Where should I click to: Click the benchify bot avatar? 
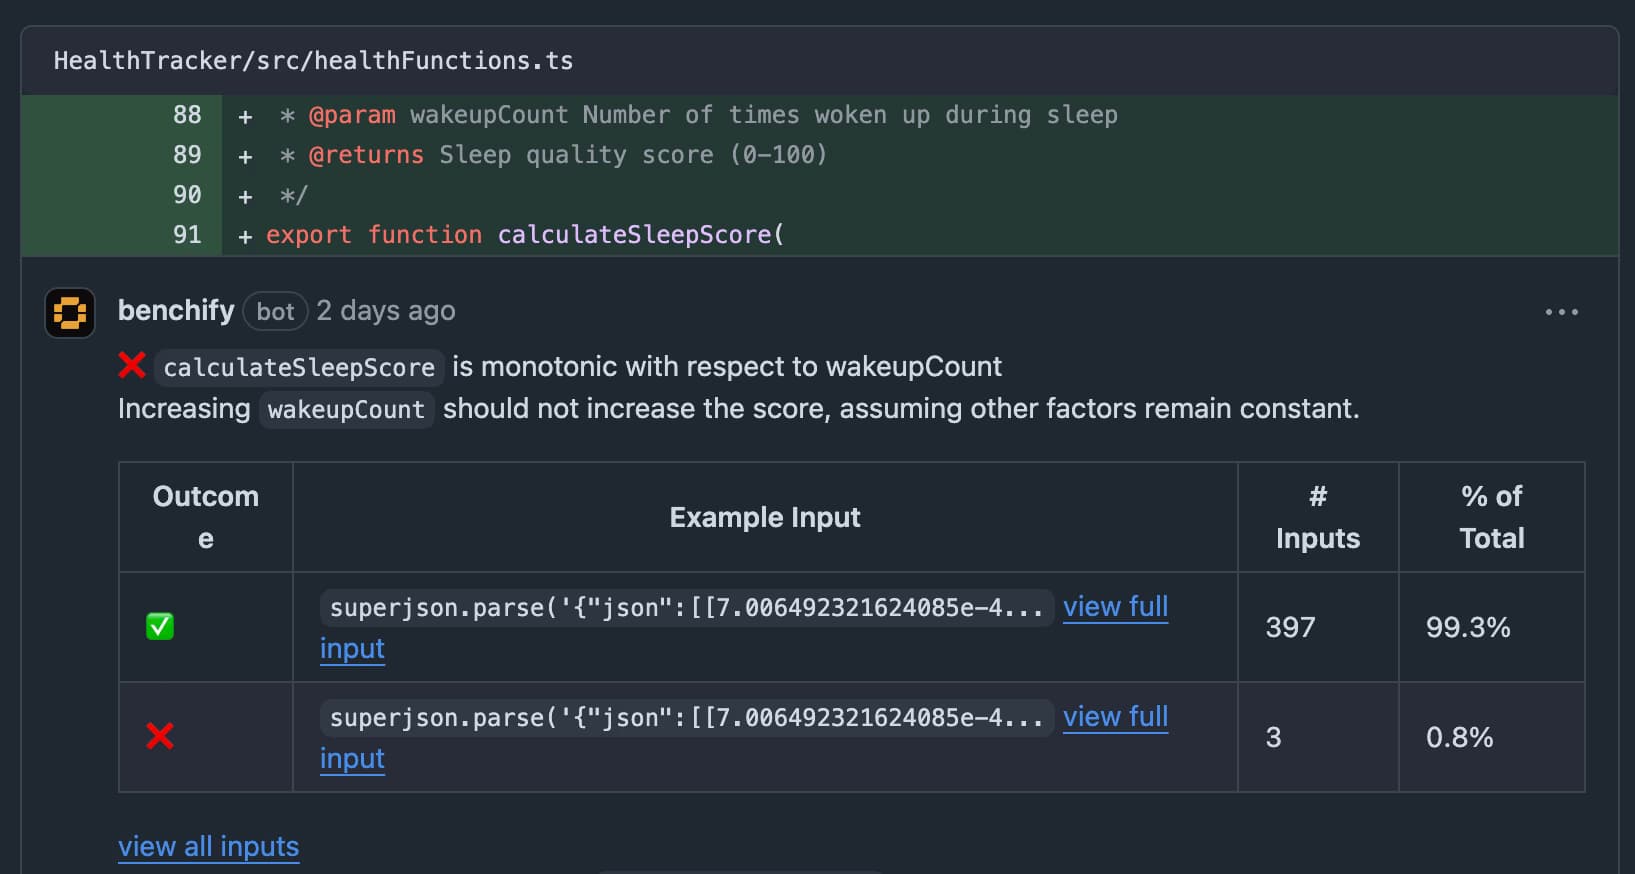pyautogui.click(x=69, y=312)
